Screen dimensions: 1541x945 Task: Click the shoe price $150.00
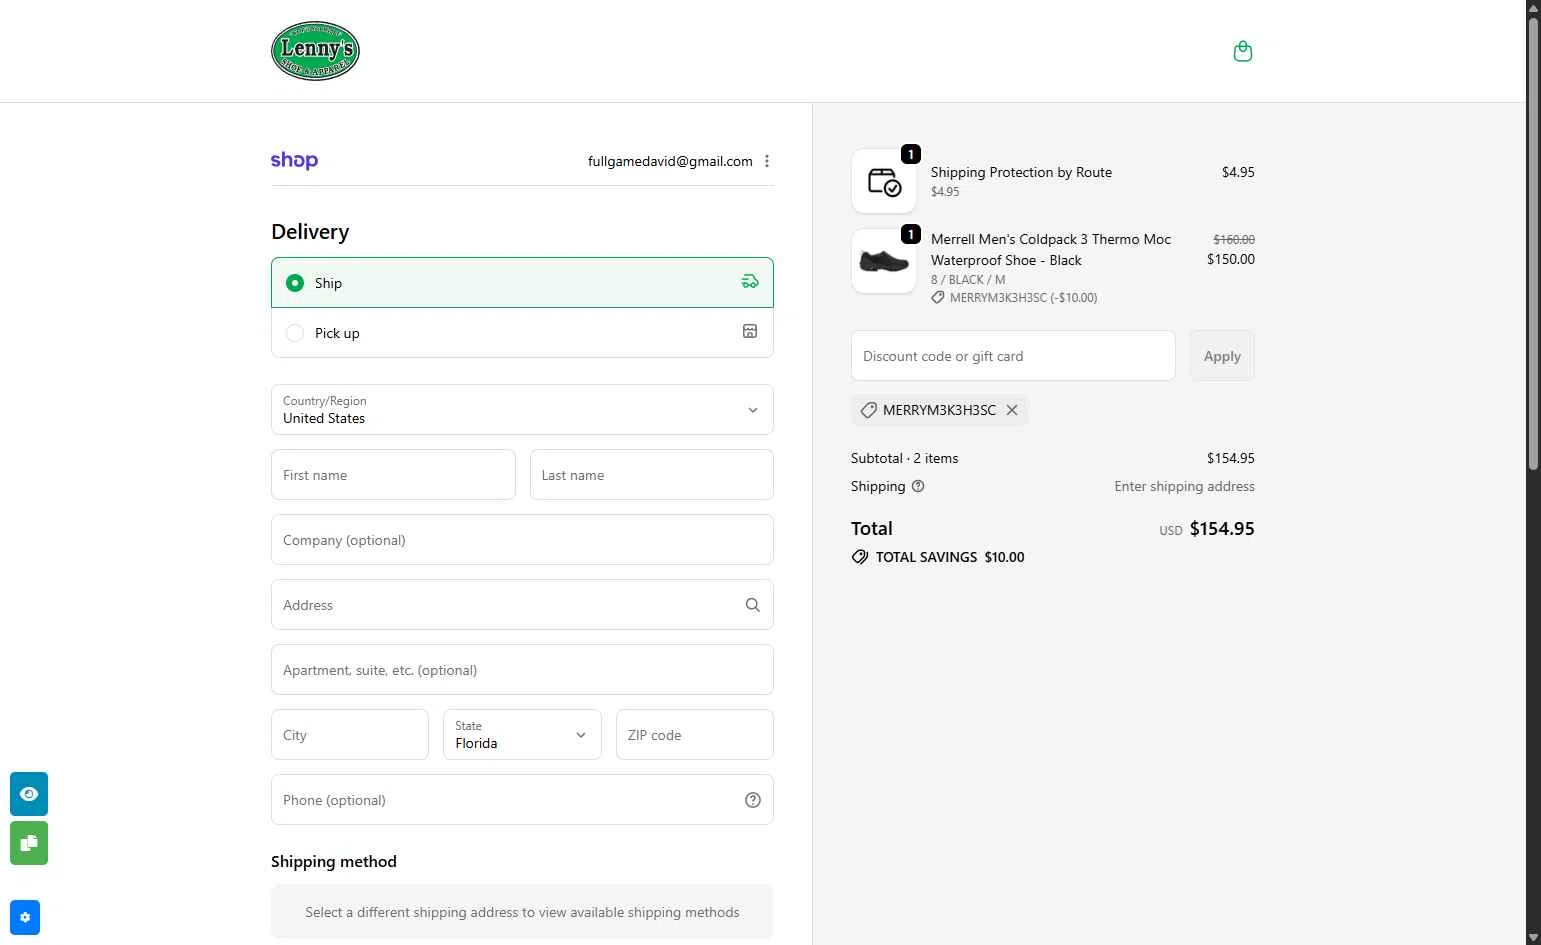(x=1231, y=259)
